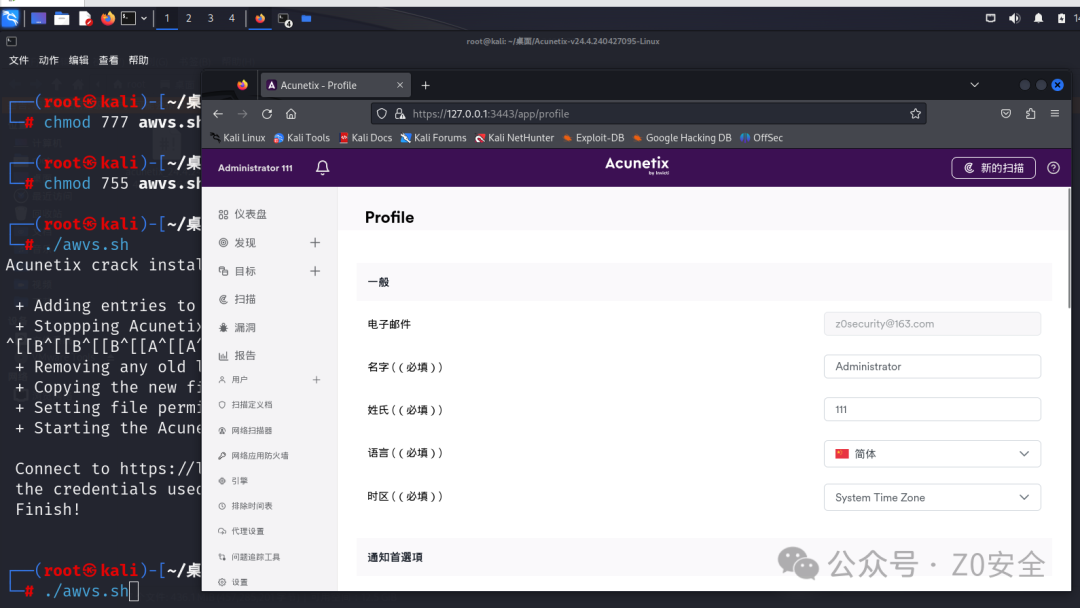Viewport: 1080px width, 608px height.
Task: Open the 发现 discovery sidebar item
Action: coord(237,242)
